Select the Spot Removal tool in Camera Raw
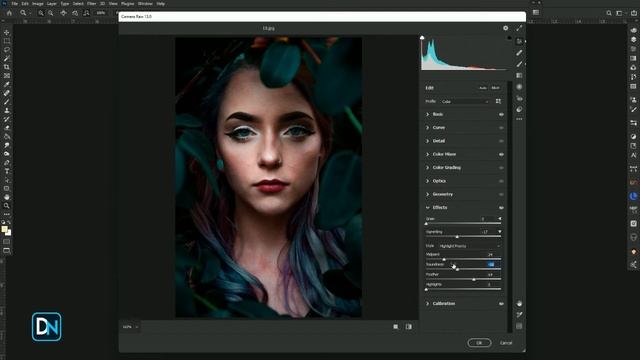This screenshot has height=360, width=640. (x=519, y=53)
